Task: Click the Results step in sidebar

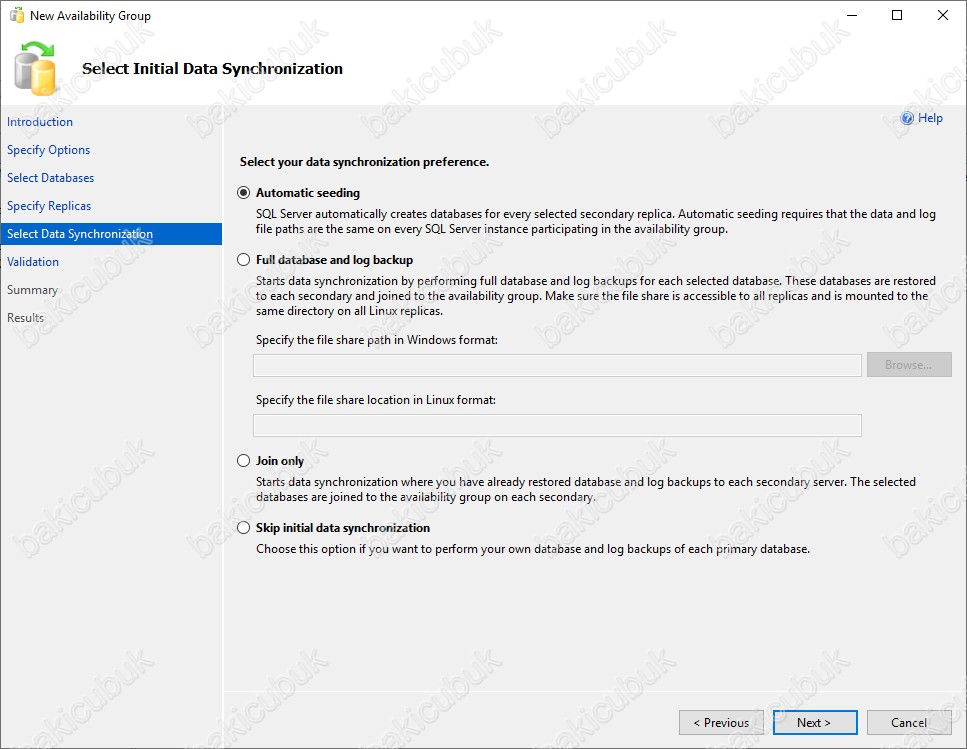Action: pos(25,318)
